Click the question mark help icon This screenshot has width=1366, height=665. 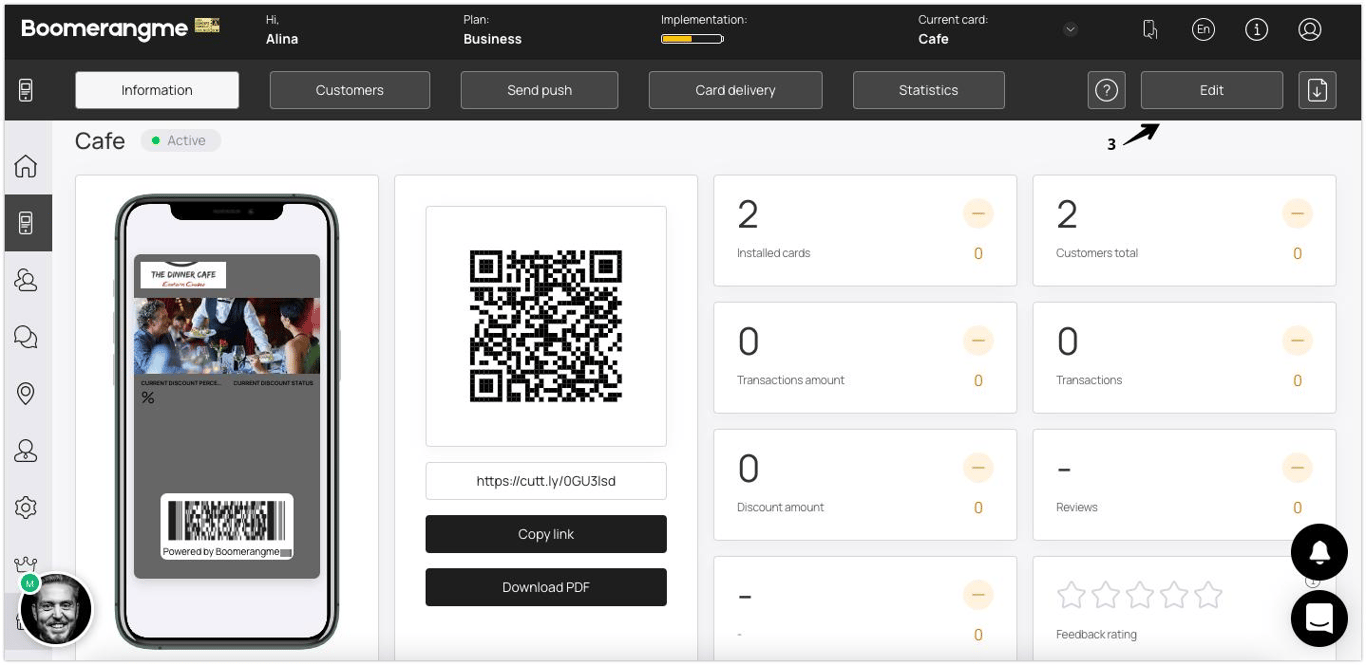pyautogui.click(x=1106, y=90)
